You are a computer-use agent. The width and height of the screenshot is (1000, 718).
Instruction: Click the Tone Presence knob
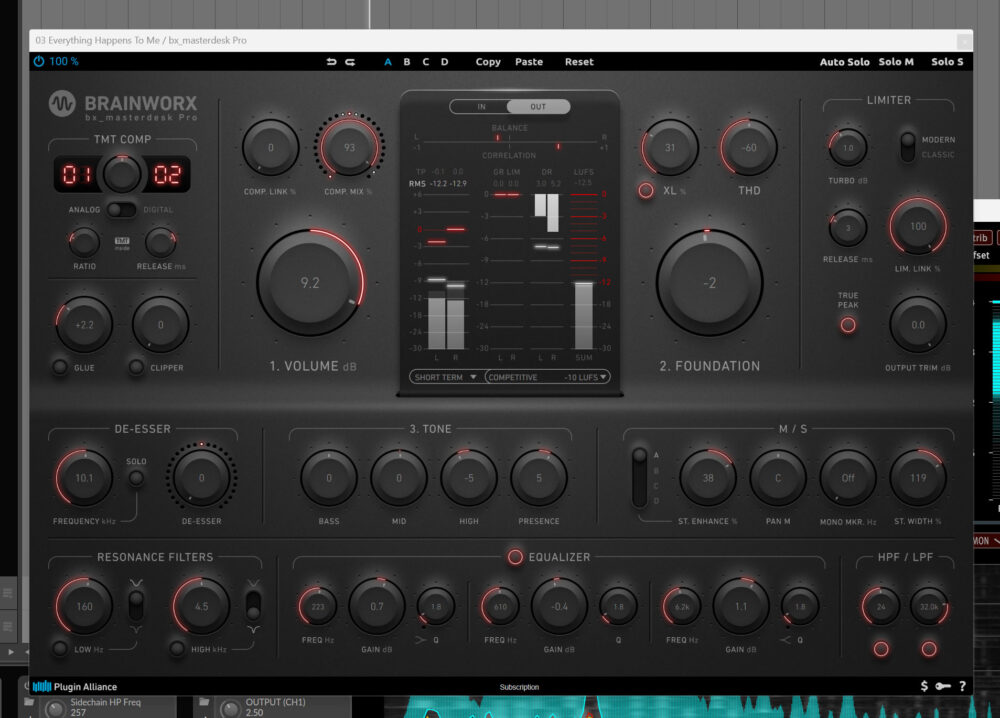pos(539,478)
